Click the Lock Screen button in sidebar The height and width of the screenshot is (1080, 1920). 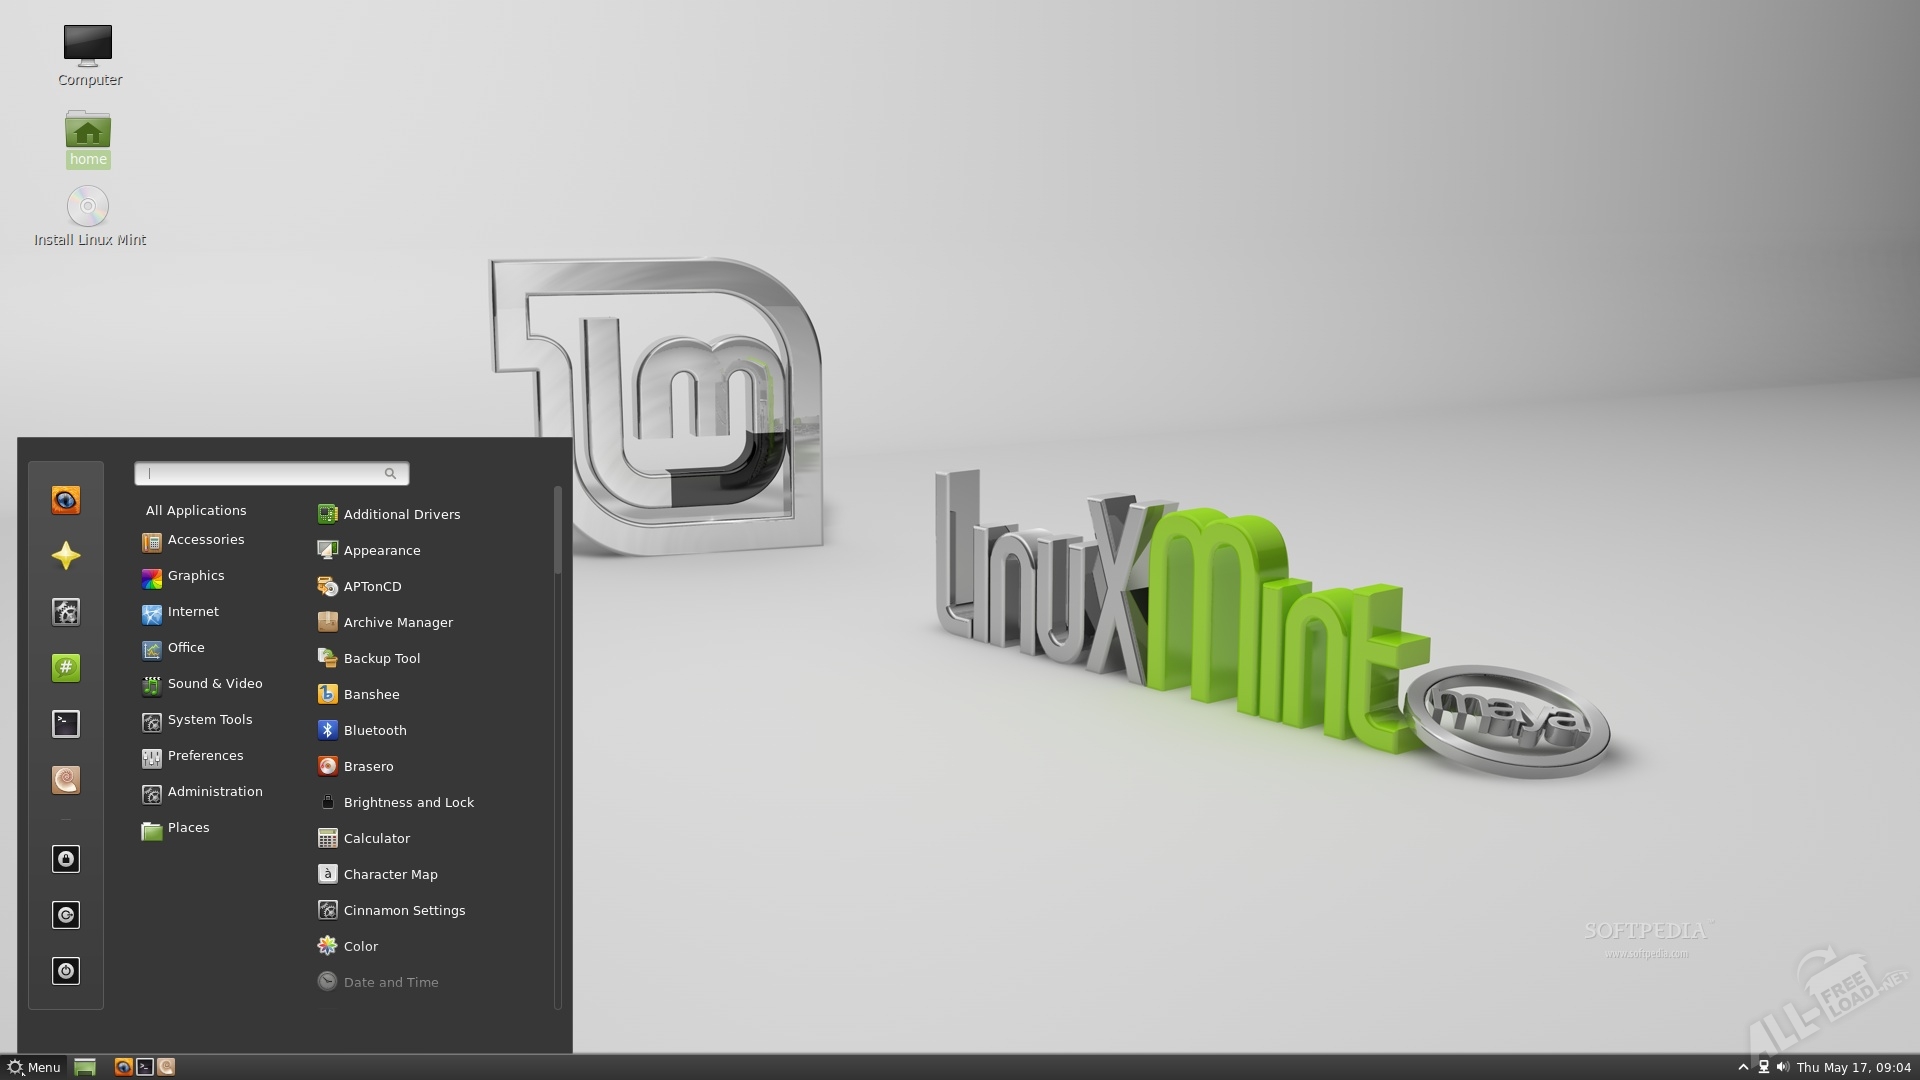pos(66,859)
